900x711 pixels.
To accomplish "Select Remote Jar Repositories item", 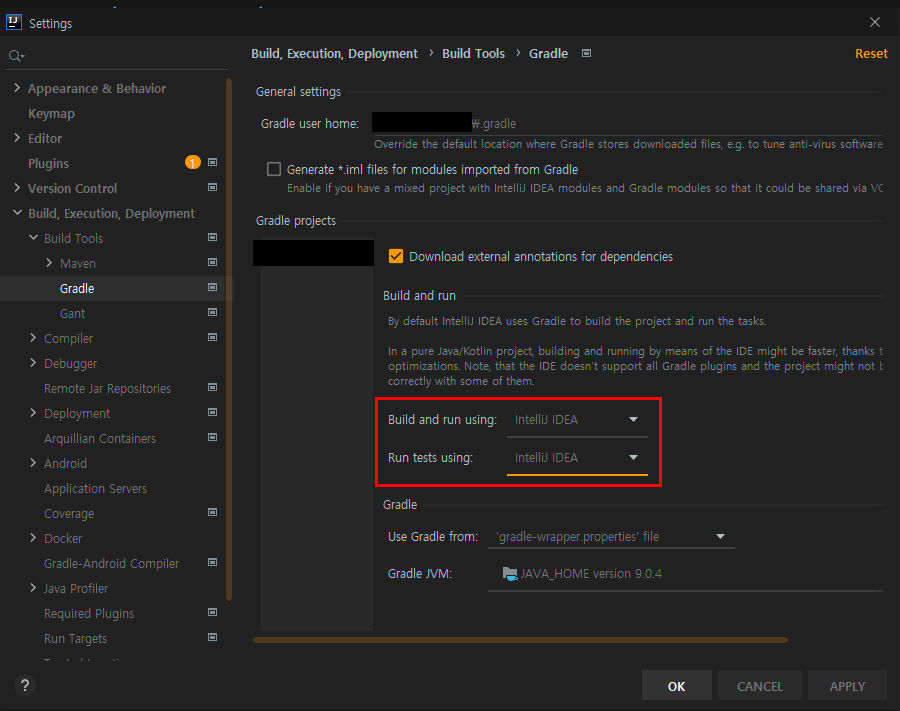I will tap(107, 388).
